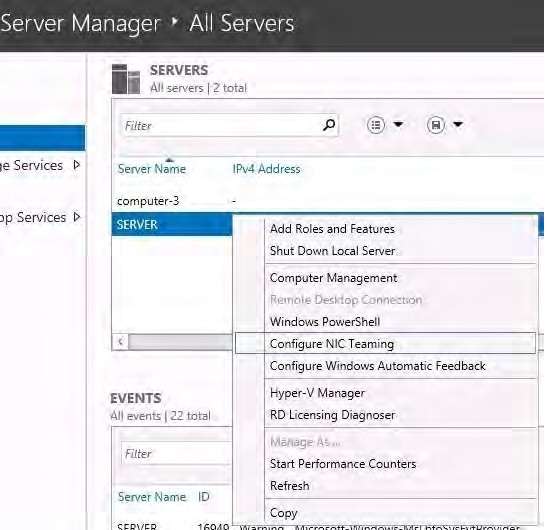Click the search magnifier in Servers filter
The width and height of the screenshot is (551, 530).
pos(329,125)
